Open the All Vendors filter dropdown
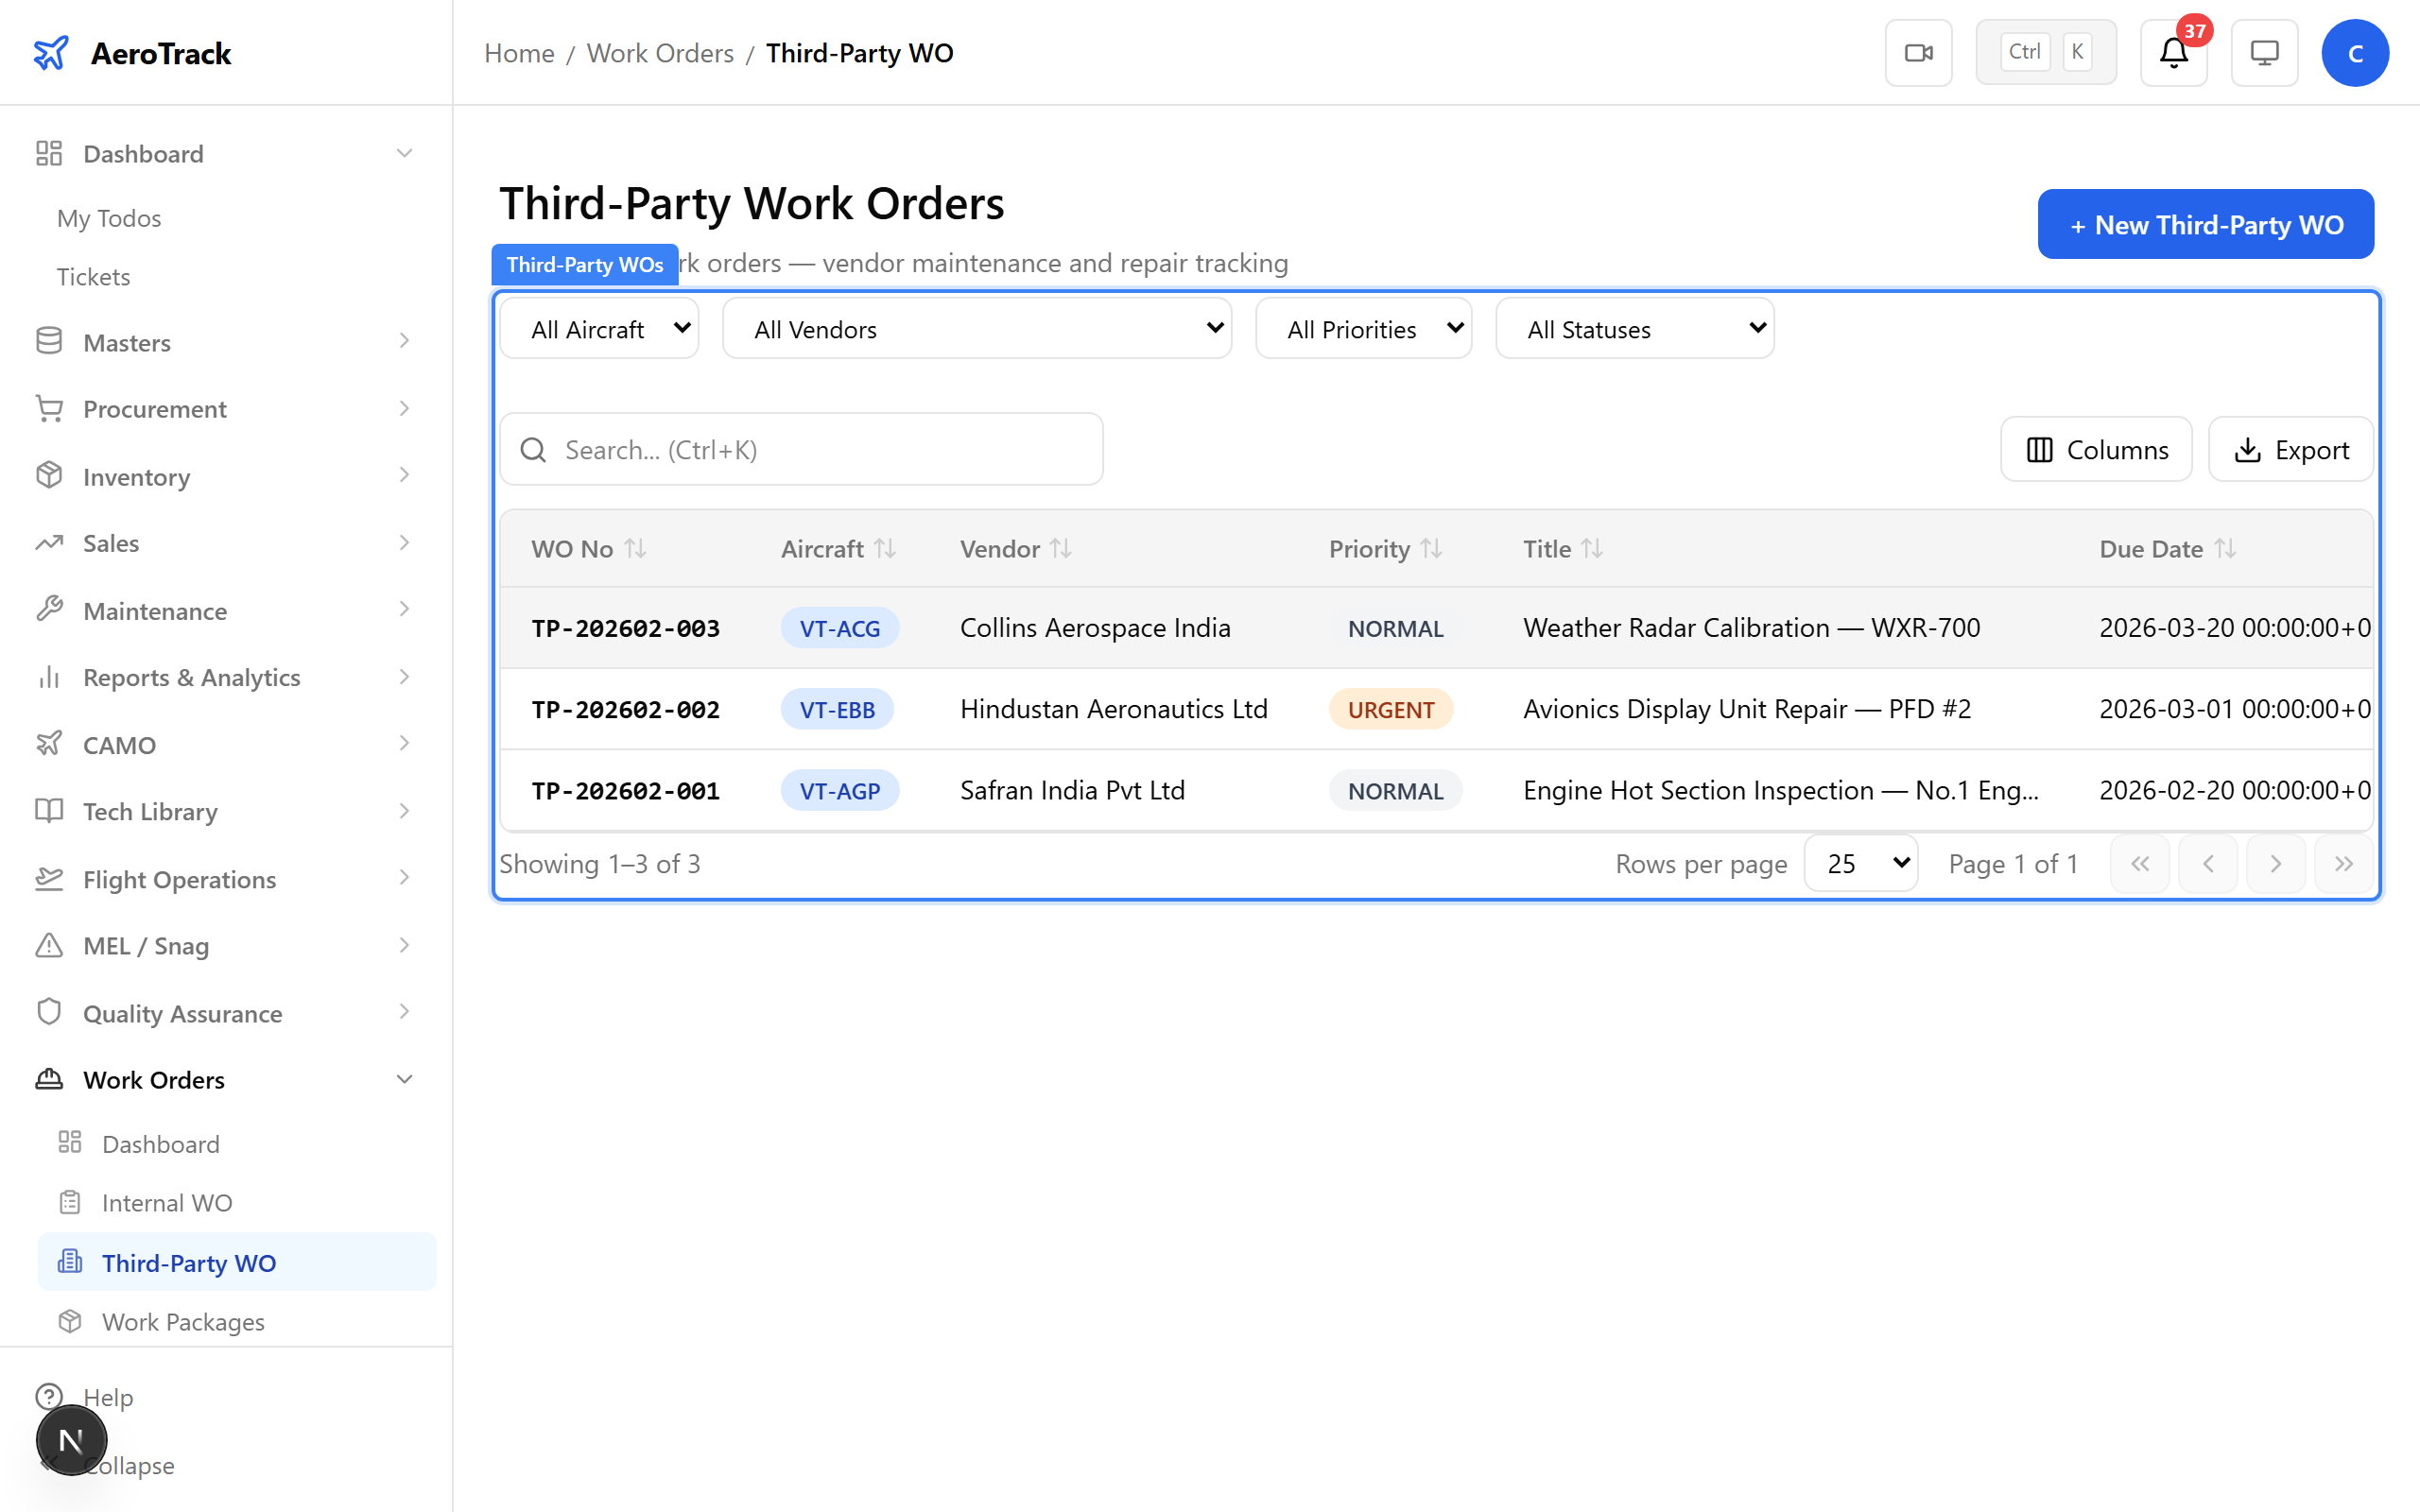Image resolution: width=2420 pixels, height=1512 pixels. (976, 329)
